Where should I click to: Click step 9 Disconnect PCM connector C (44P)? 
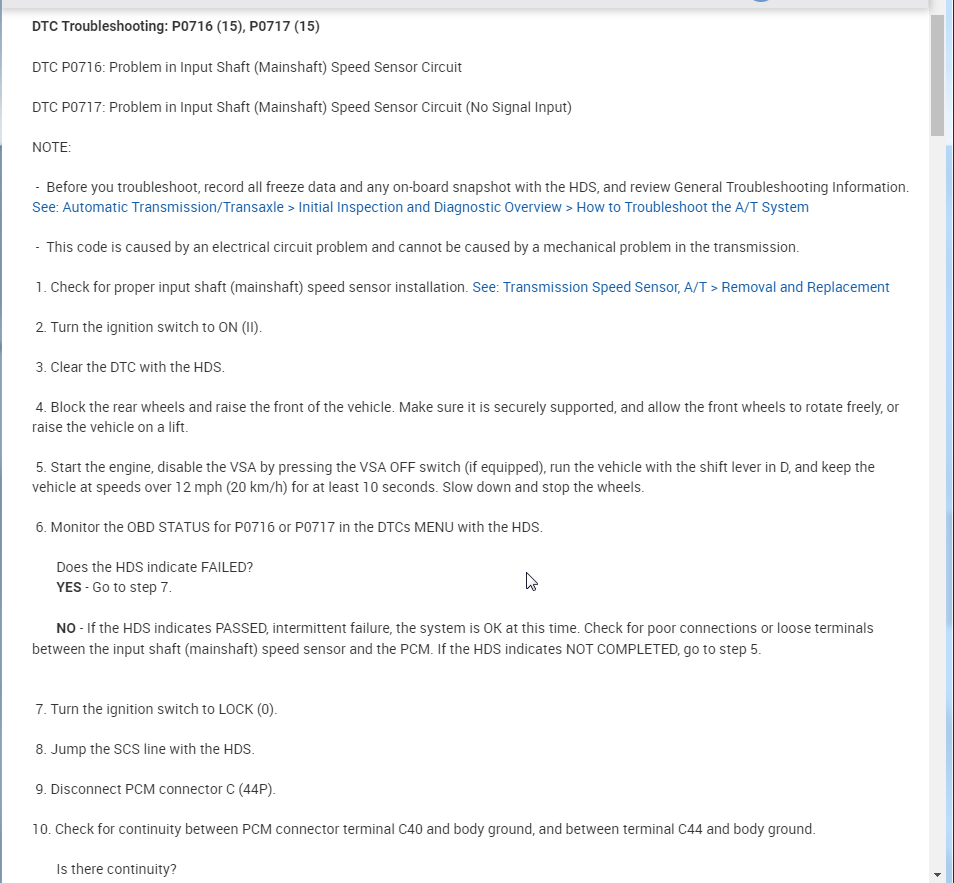[155, 789]
